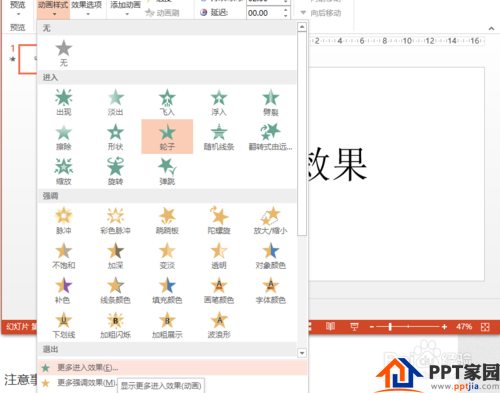The width and height of the screenshot is (500, 393).
Task: Apply the 变淡 lighten emphasis effect
Action: 167,255
